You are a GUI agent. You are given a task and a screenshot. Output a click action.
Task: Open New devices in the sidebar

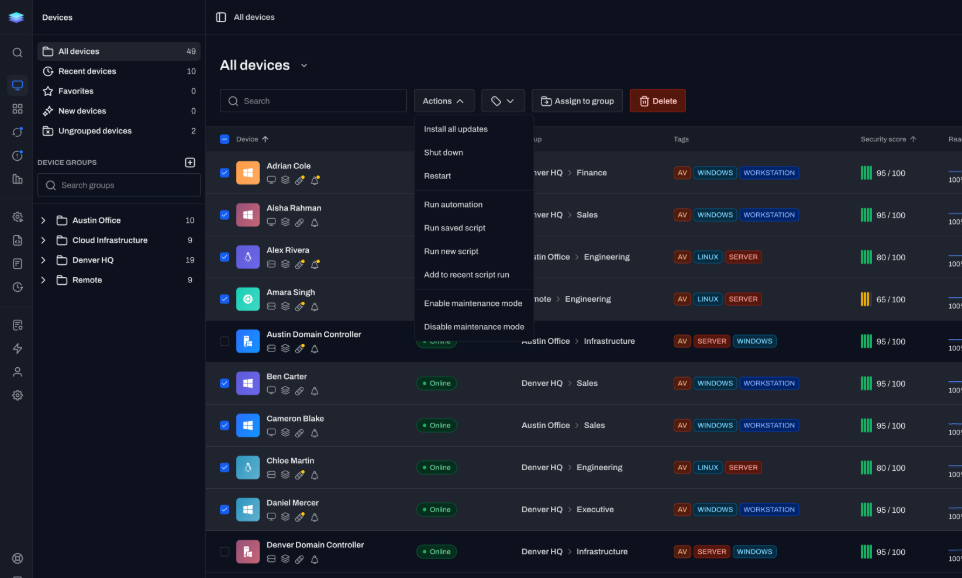tap(118, 111)
